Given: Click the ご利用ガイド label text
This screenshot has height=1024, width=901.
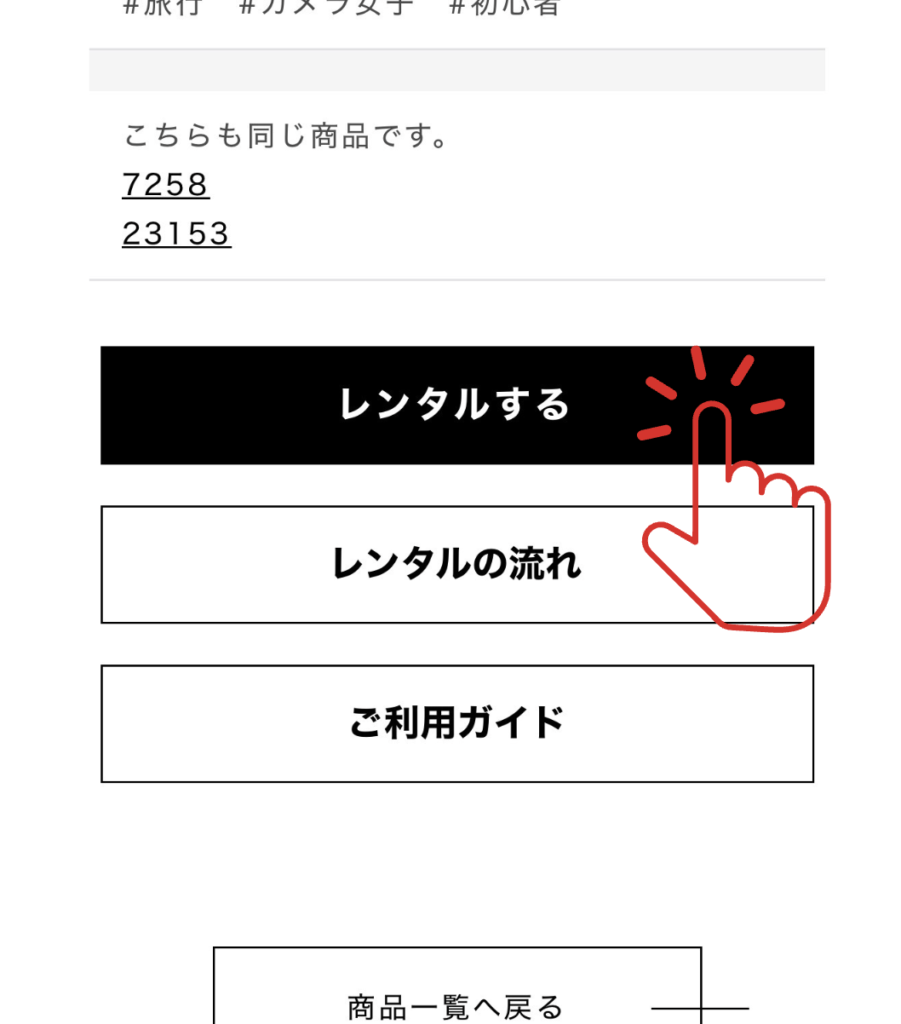Looking at the screenshot, I should tap(456, 722).
